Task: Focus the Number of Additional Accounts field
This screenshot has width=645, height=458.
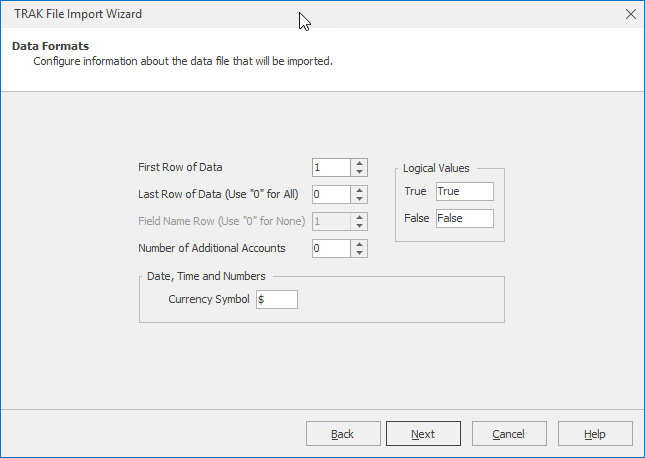Action: coord(331,248)
